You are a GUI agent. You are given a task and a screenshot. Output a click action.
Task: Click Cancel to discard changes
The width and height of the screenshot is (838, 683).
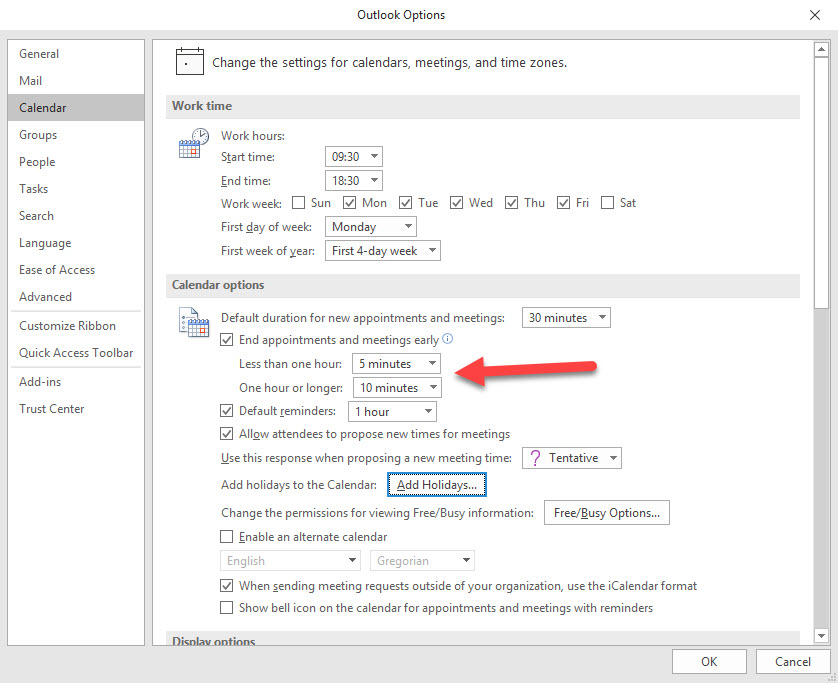click(x=793, y=662)
